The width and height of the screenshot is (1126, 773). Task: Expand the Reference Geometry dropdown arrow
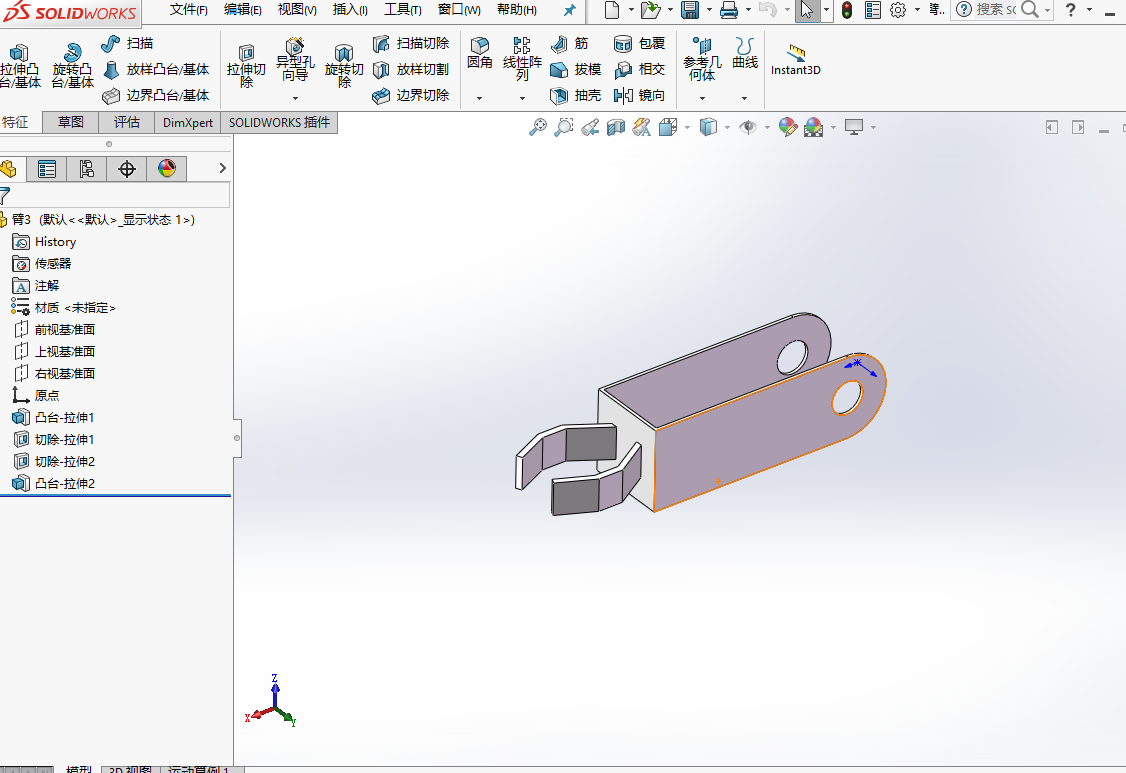[x=702, y=98]
